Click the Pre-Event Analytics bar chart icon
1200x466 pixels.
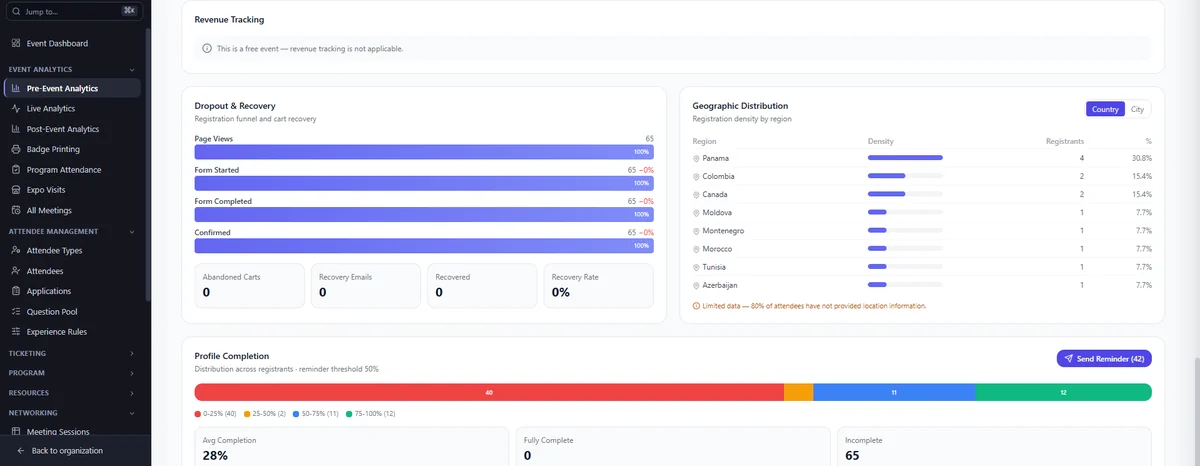[16, 89]
